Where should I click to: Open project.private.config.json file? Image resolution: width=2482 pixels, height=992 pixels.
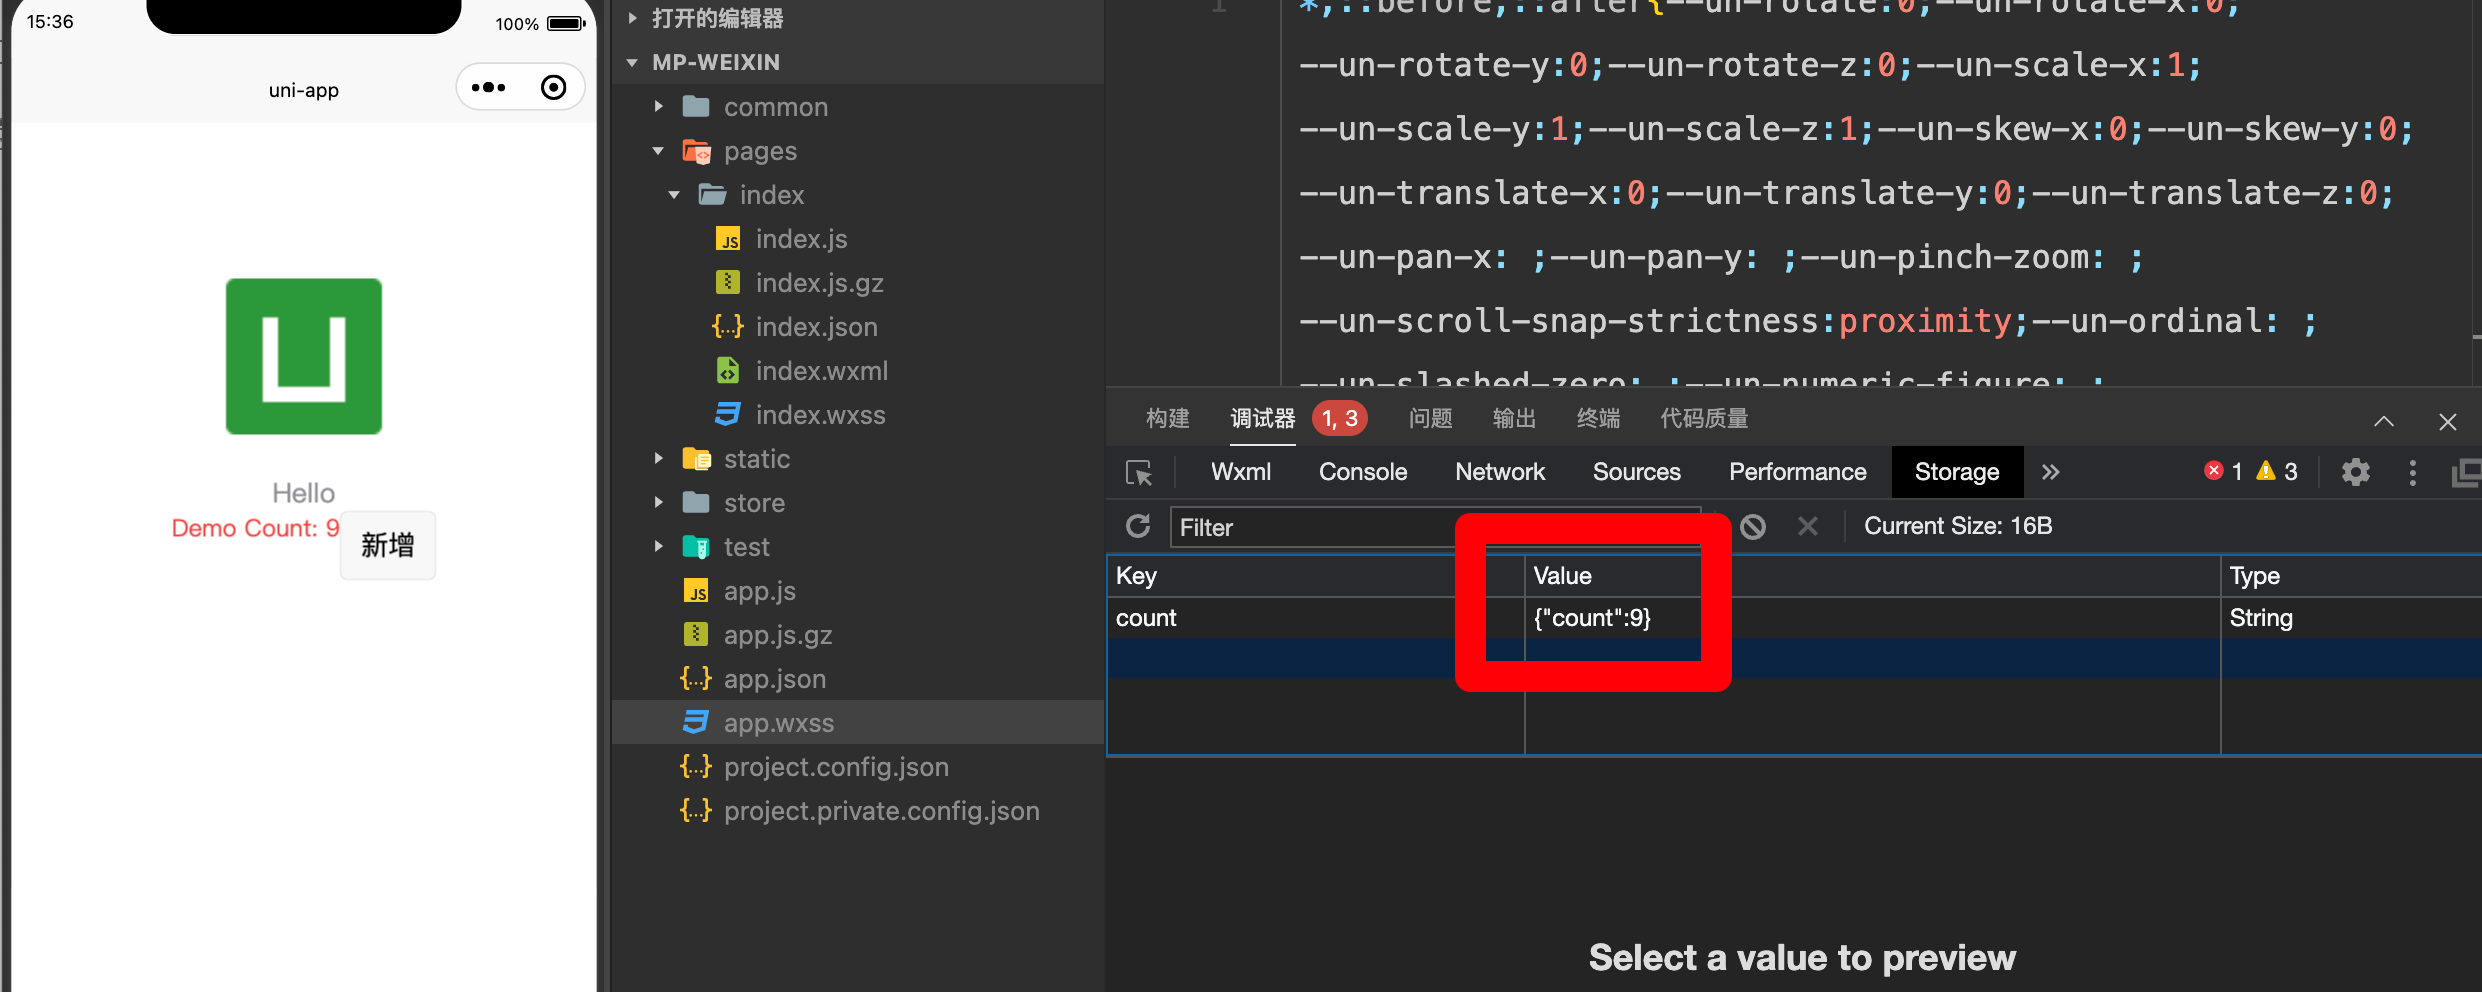click(881, 810)
